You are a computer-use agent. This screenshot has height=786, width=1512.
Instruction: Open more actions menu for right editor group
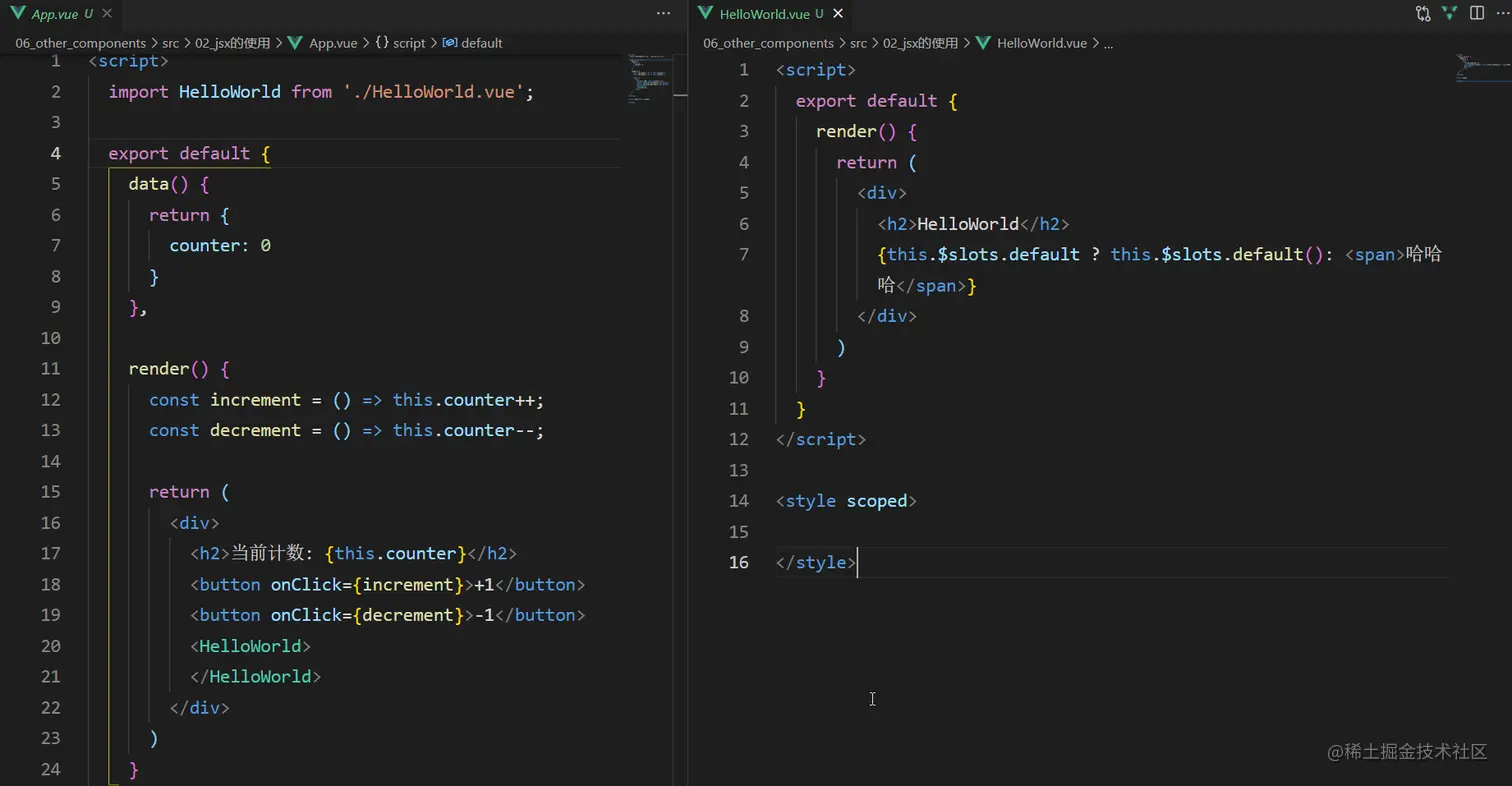(x=1502, y=13)
